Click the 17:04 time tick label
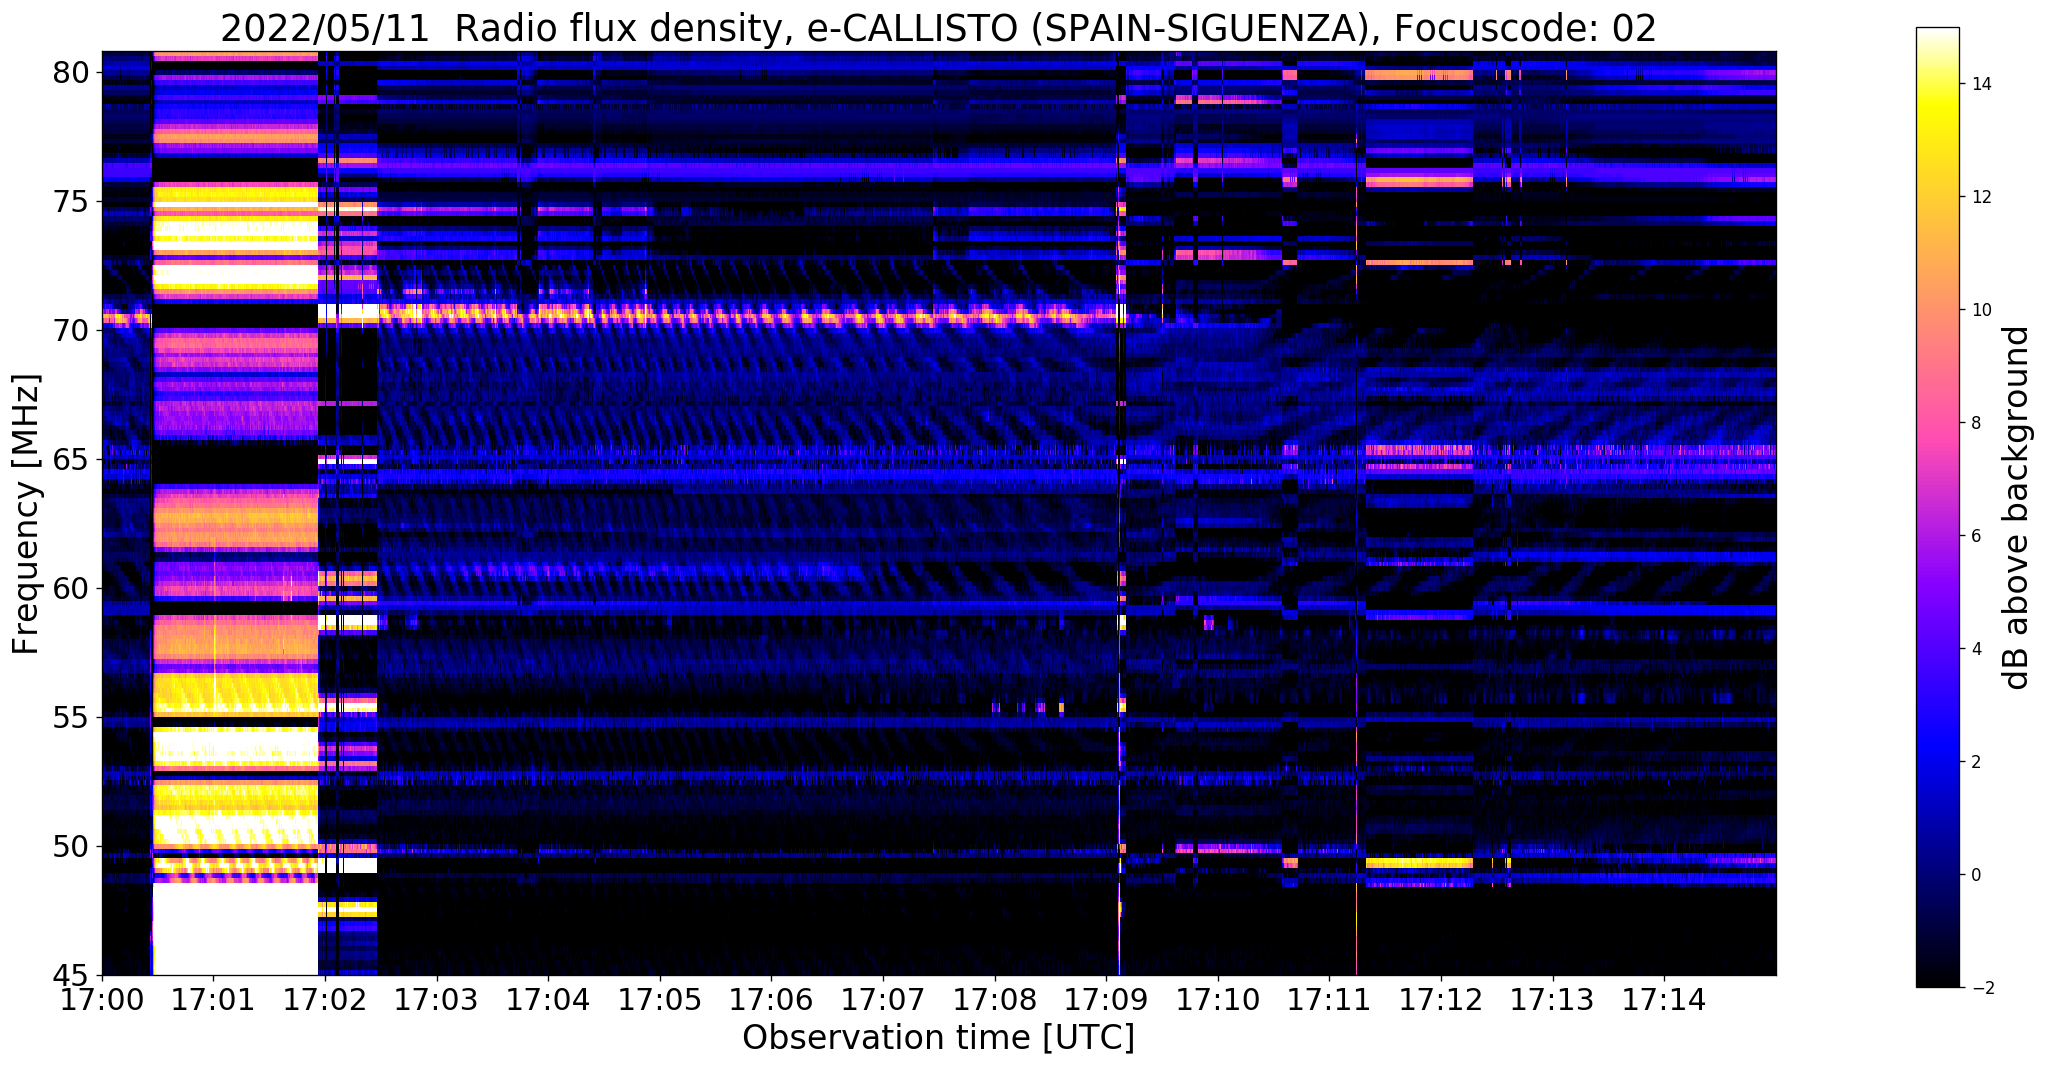Viewport: 2047px width, 1067px height. 548,999
